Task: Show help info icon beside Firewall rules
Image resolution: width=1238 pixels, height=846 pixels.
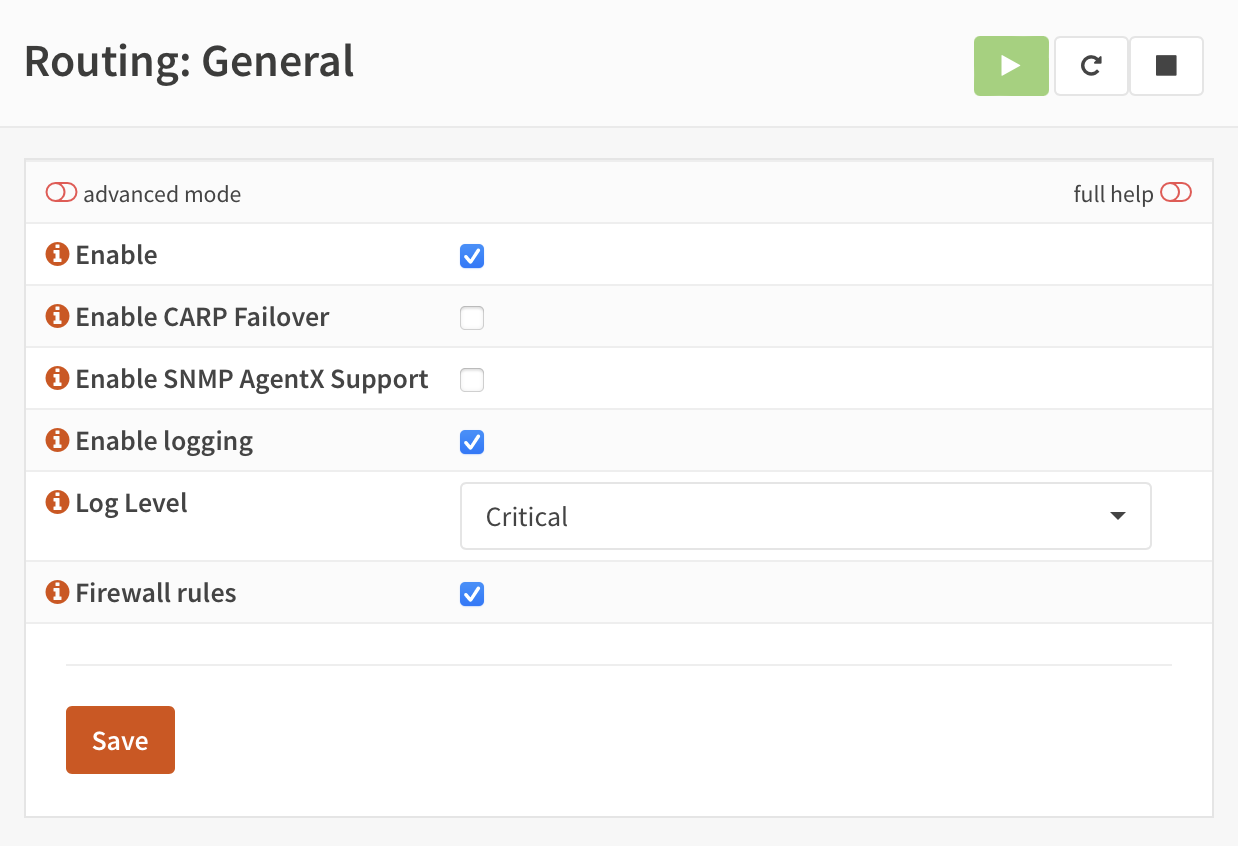Action: [57, 592]
